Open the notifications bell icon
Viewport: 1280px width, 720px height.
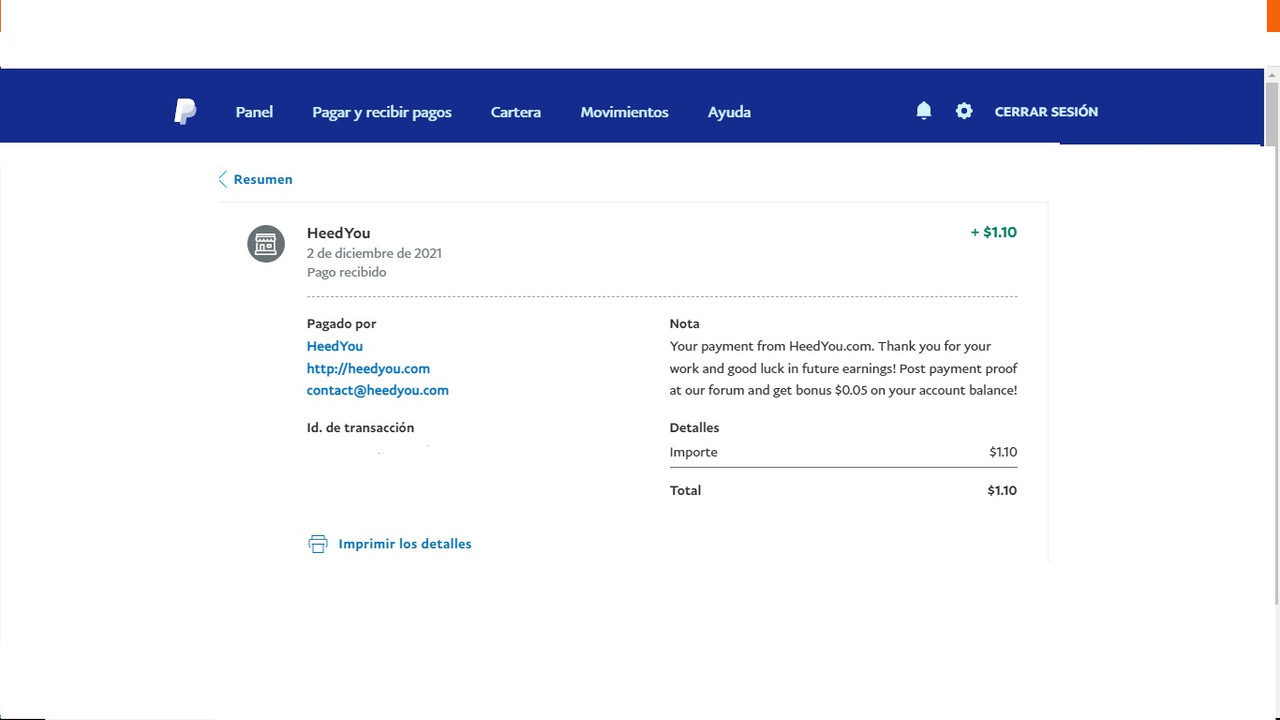click(924, 111)
